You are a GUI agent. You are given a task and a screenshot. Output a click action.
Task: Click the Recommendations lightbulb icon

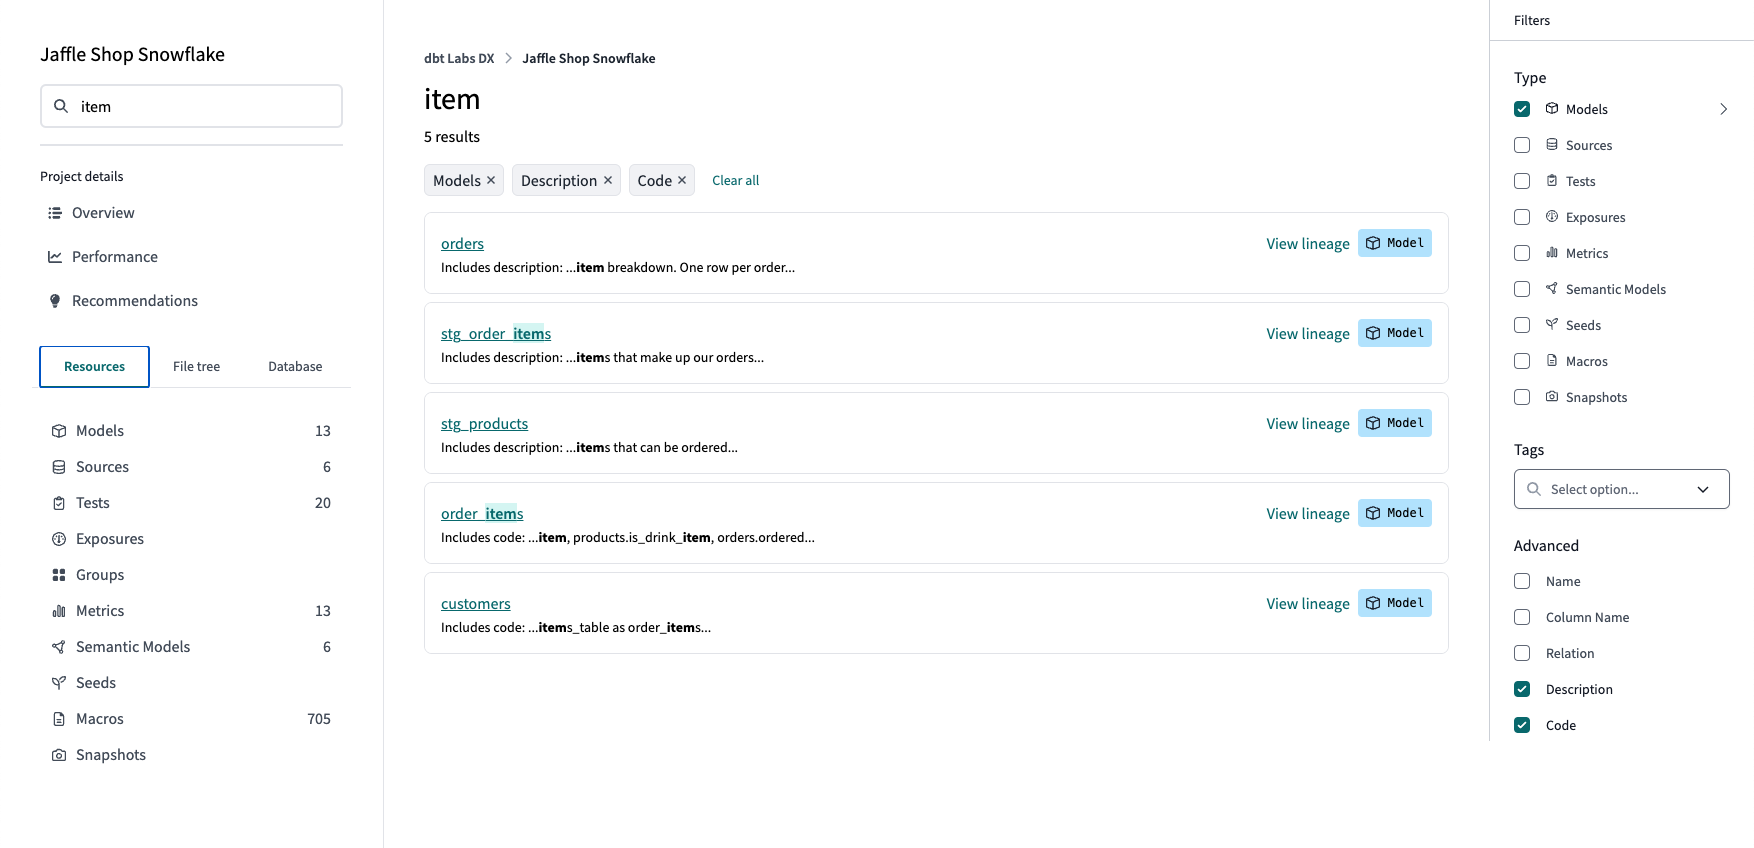[x=55, y=301]
